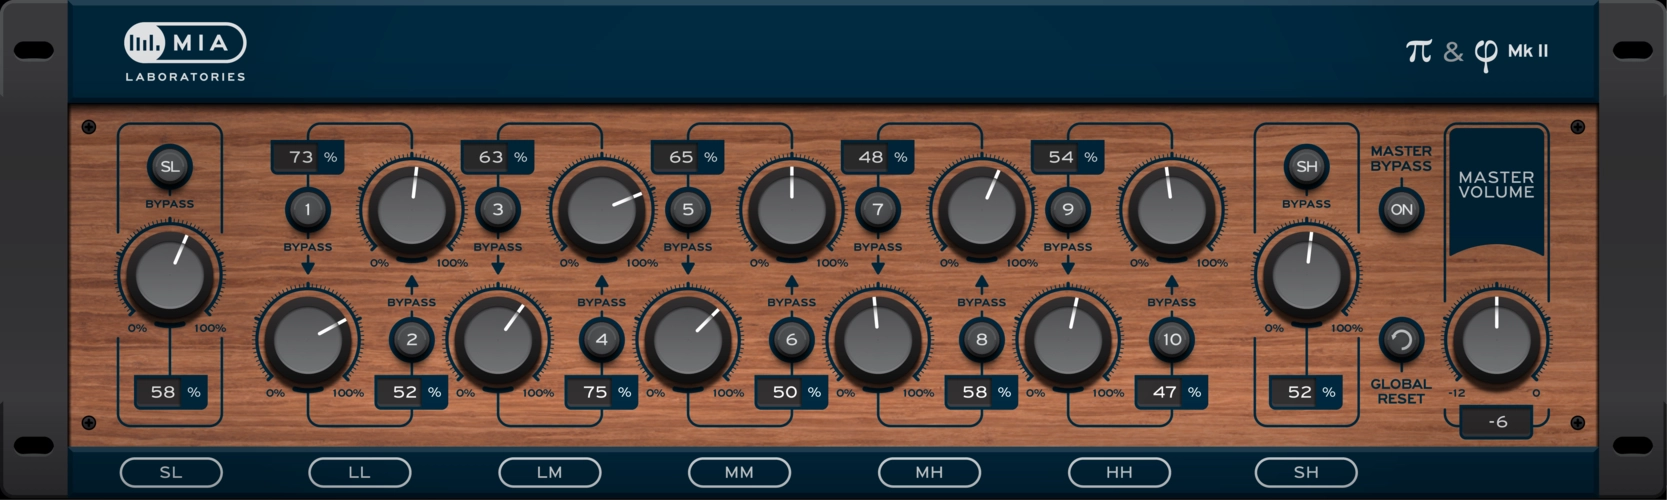Screen dimensions: 1667x500
Task: Toggle bypass button 9
Action: coord(1068,210)
